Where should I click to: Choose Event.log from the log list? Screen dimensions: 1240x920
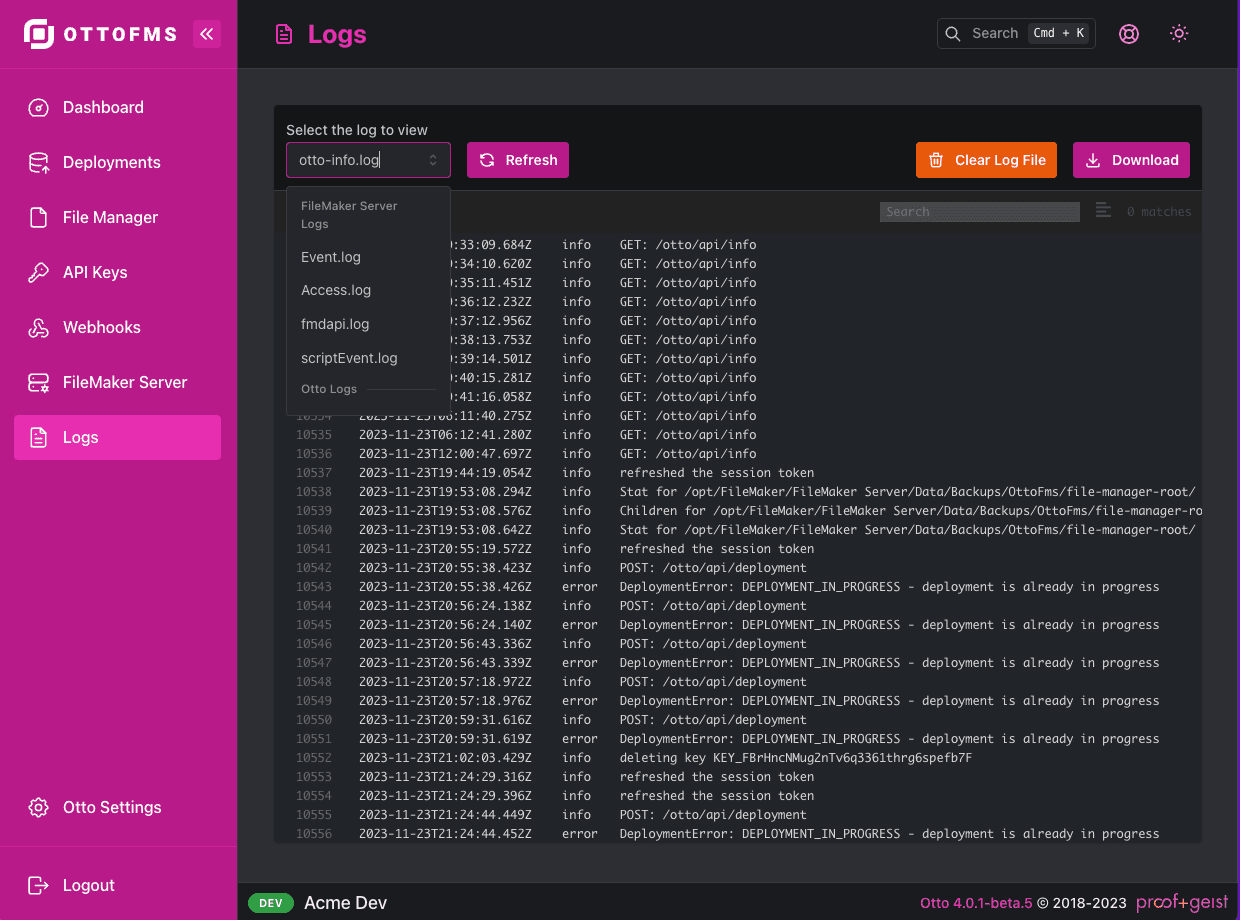click(x=330, y=257)
